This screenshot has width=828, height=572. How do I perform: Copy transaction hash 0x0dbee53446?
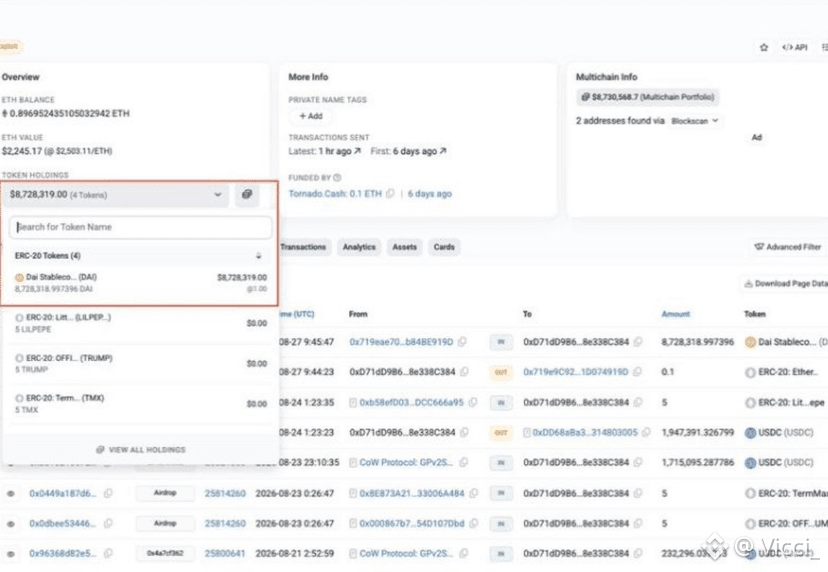pyautogui.click(x=108, y=524)
